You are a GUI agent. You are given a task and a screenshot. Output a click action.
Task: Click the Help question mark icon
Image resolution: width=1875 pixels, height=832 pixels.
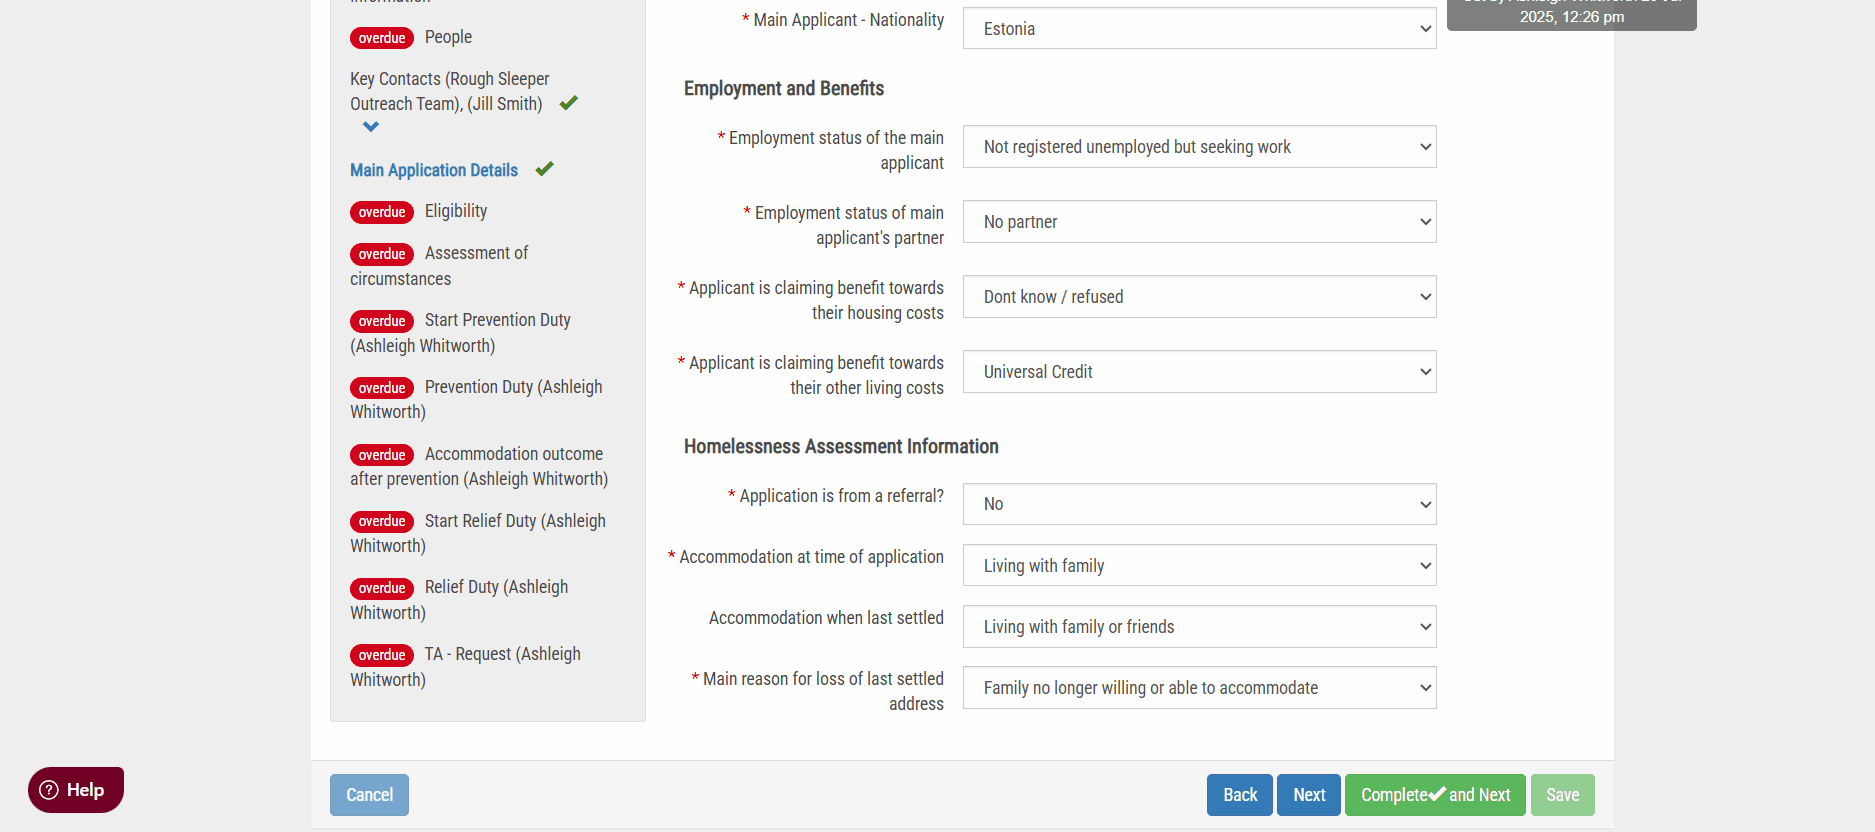(49, 790)
